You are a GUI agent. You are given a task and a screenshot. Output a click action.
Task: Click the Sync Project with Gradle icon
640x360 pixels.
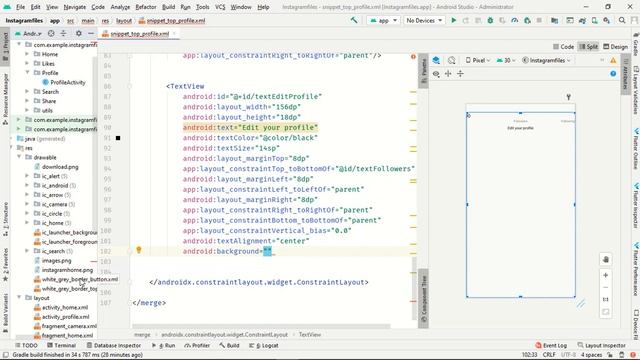582,20
